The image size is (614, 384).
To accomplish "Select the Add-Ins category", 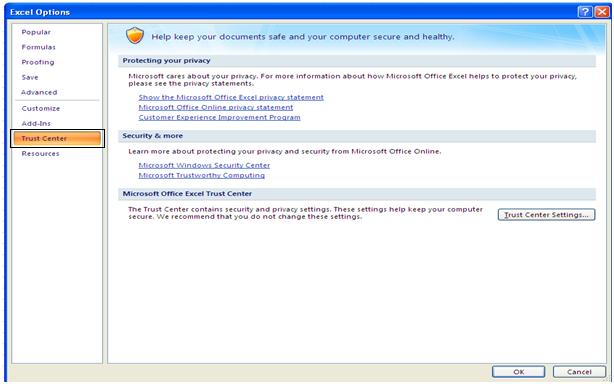I will [x=36, y=123].
